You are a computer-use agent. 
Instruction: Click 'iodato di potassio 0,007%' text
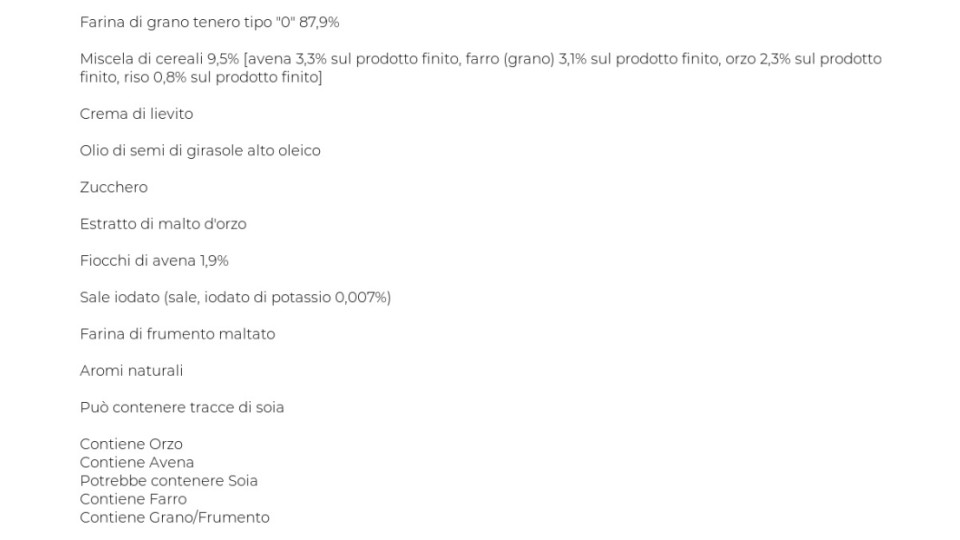[x=295, y=298]
